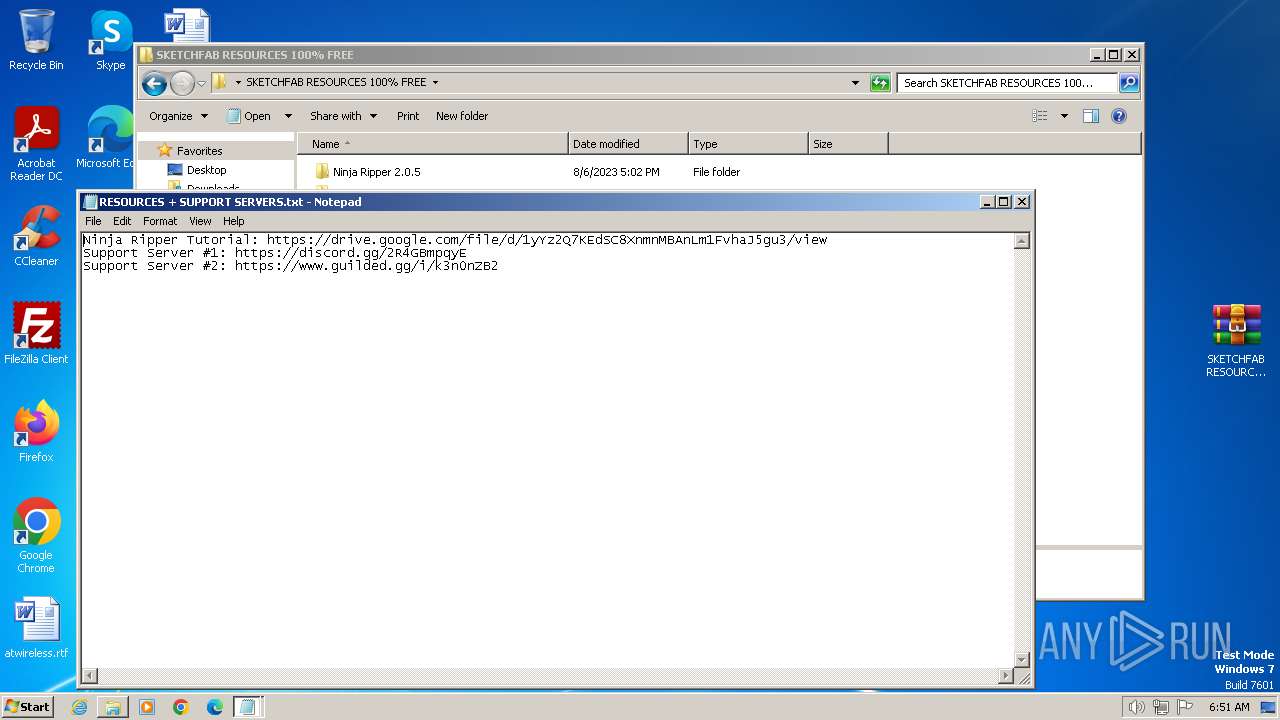Open the taskbar clock showing 6:51 AM
This screenshot has height=720, width=1280.
[1229, 707]
